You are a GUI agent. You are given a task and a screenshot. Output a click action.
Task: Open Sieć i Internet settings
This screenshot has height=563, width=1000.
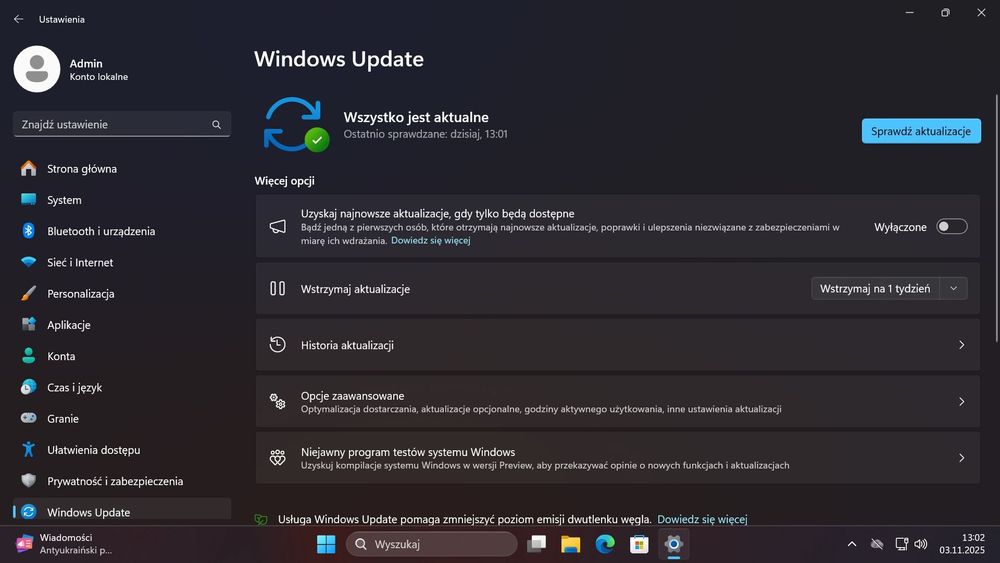122,262
